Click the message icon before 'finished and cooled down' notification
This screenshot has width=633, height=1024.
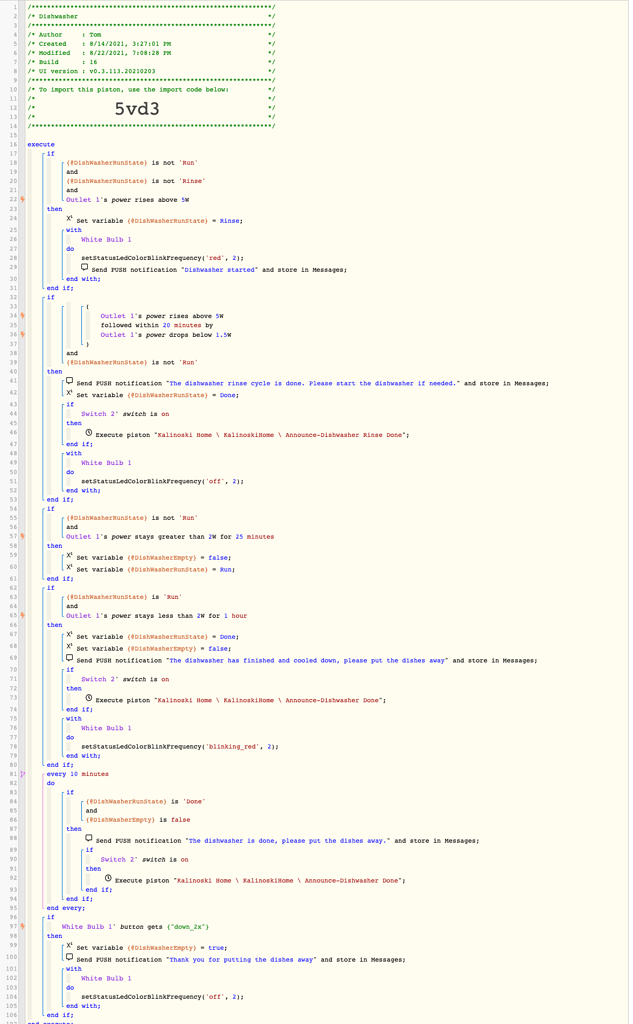click(69, 658)
